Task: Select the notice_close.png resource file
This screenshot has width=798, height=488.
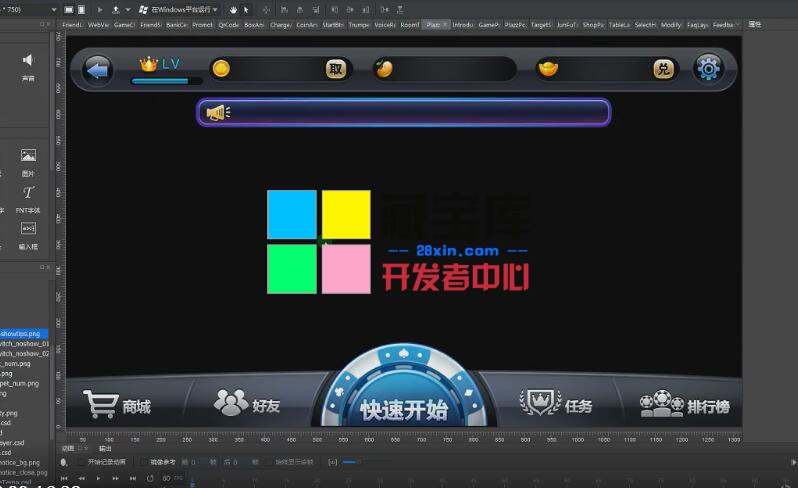Action: click(23, 472)
